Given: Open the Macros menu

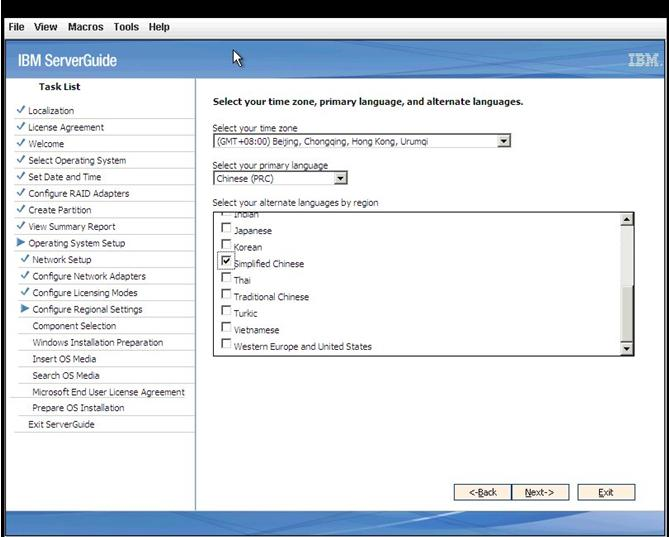Looking at the screenshot, I should [86, 27].
